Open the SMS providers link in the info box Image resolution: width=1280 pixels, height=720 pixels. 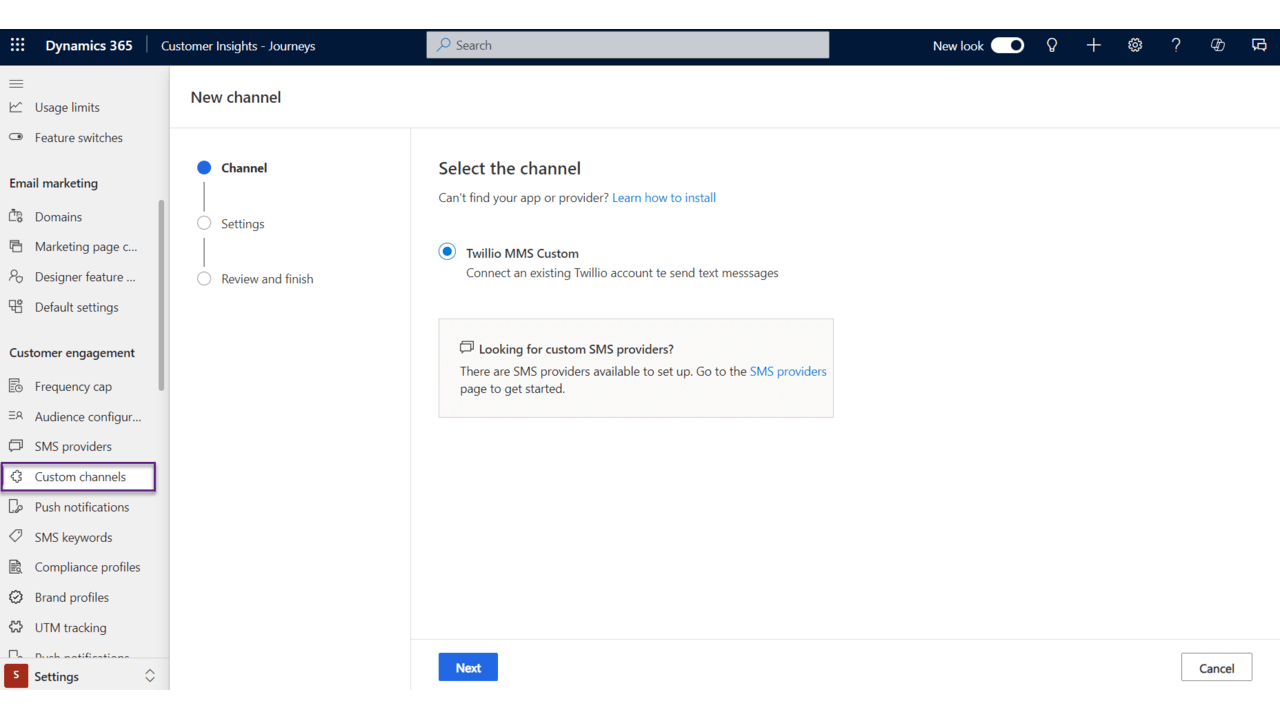788,371
